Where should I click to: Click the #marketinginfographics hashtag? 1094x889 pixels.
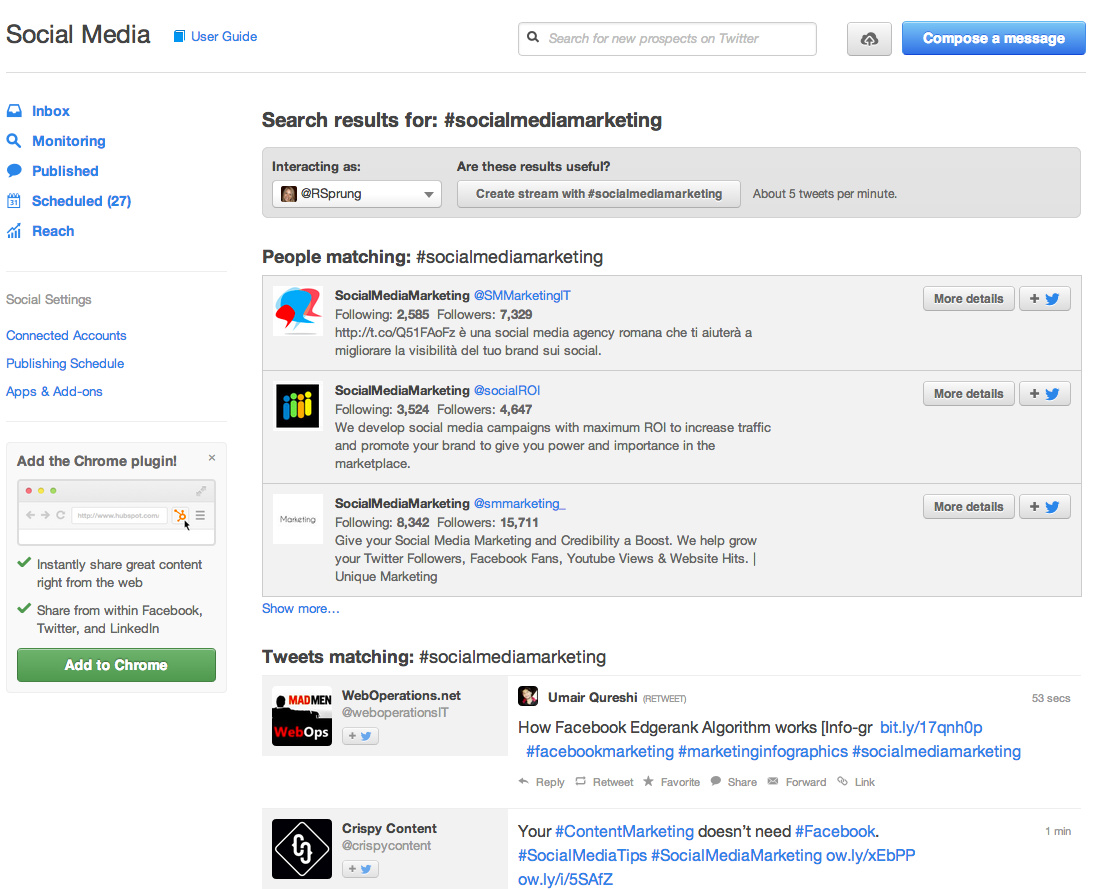point(763,752)
